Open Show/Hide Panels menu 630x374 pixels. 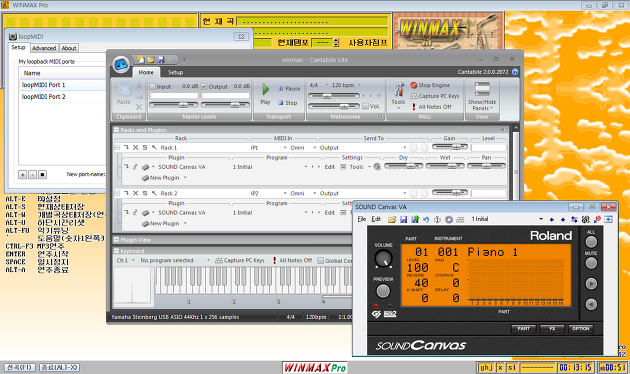coord(482,96)
